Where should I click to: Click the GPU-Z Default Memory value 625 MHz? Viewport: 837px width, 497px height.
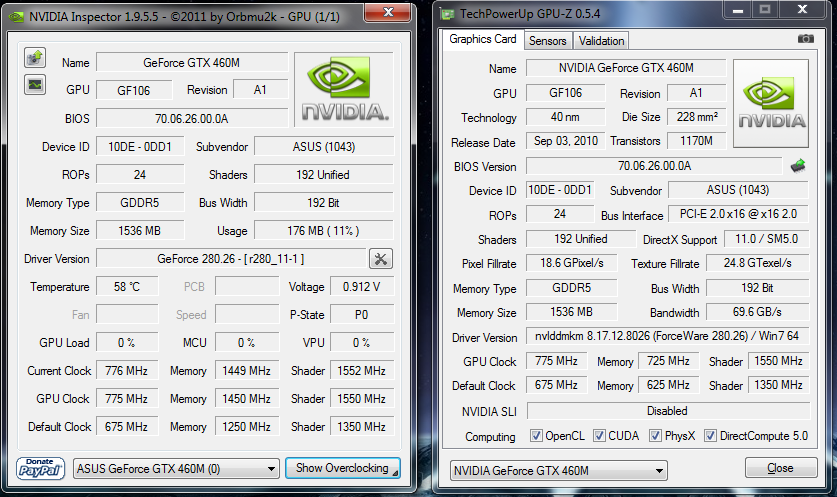point(668,385)
